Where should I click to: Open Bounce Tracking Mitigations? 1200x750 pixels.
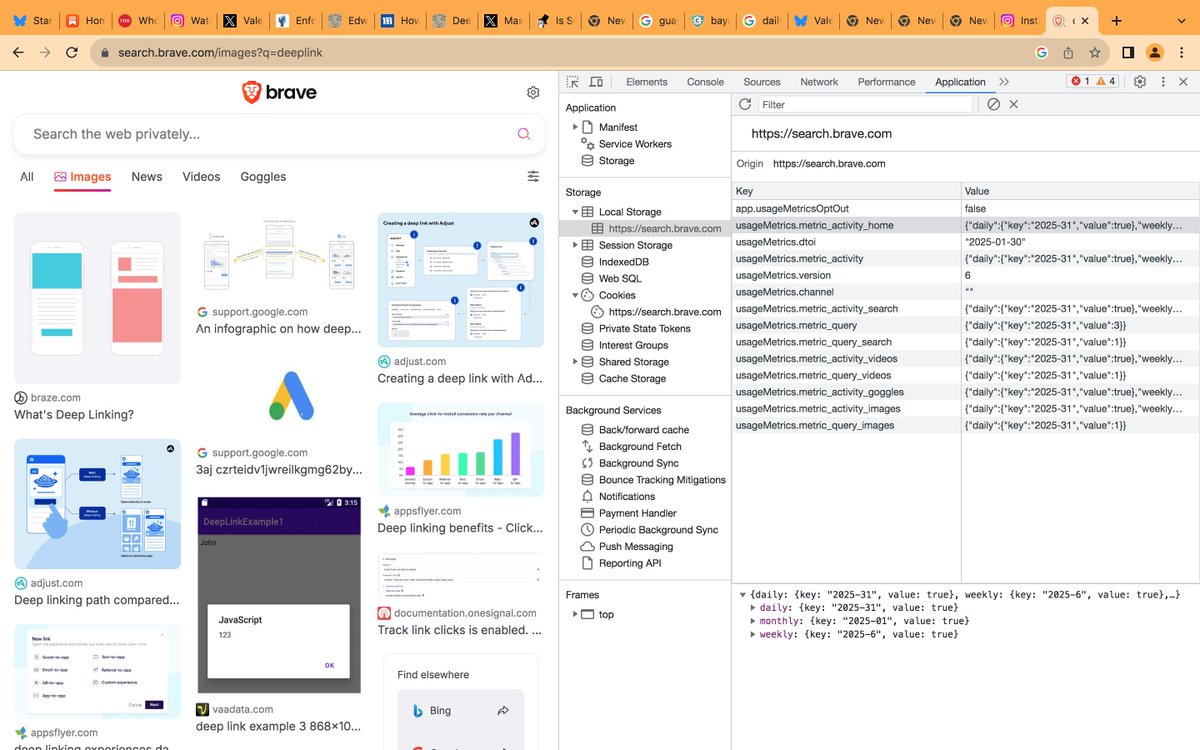click(x=662, y=480)
